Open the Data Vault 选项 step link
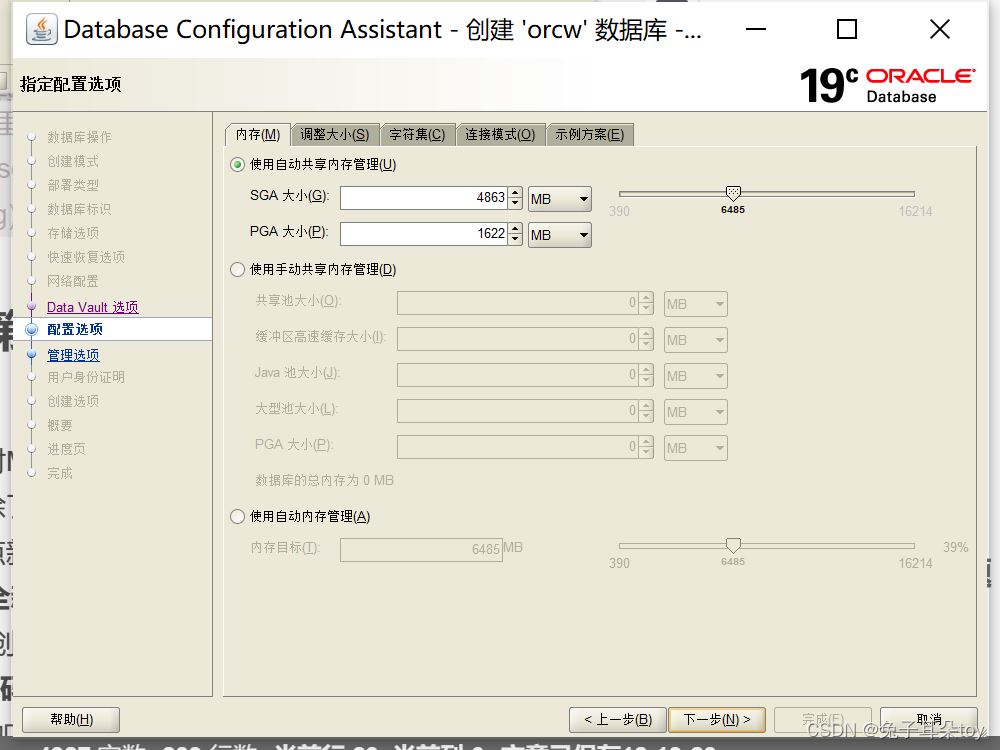 click(x=92, y=307)
